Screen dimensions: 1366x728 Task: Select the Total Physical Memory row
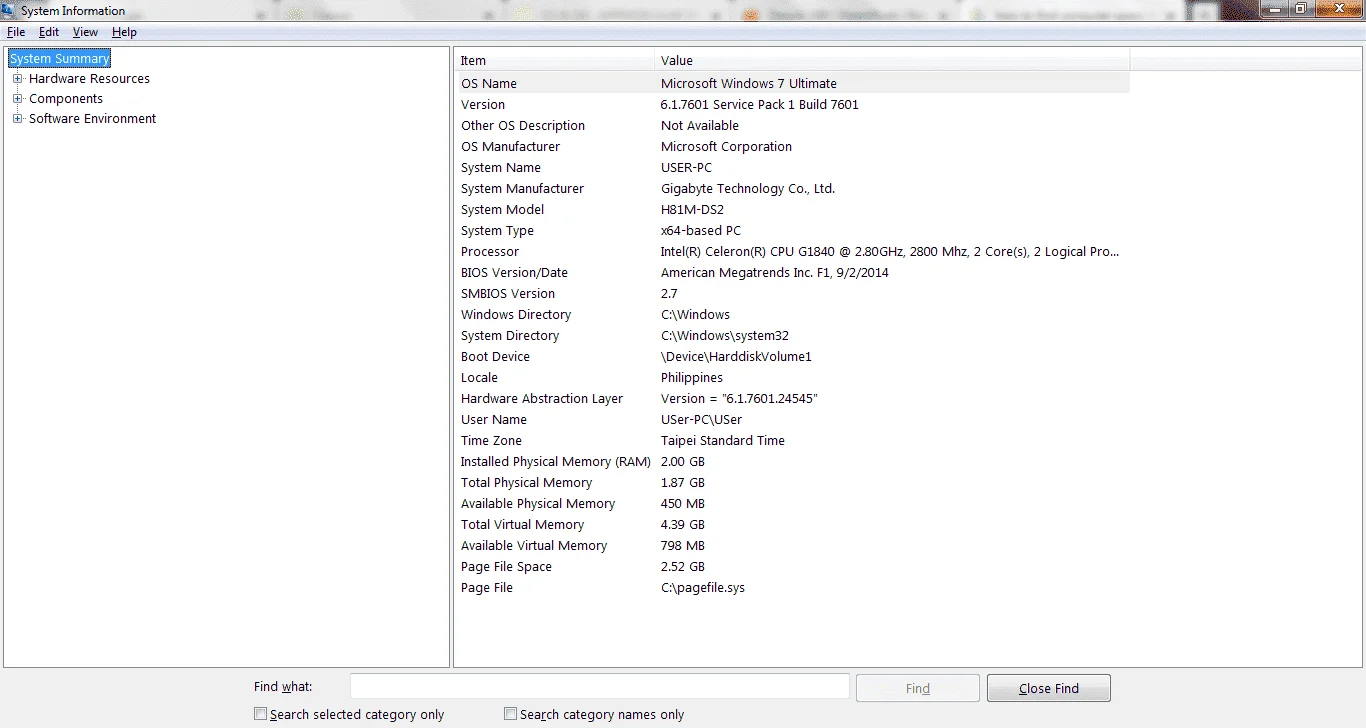coord(793,483)
